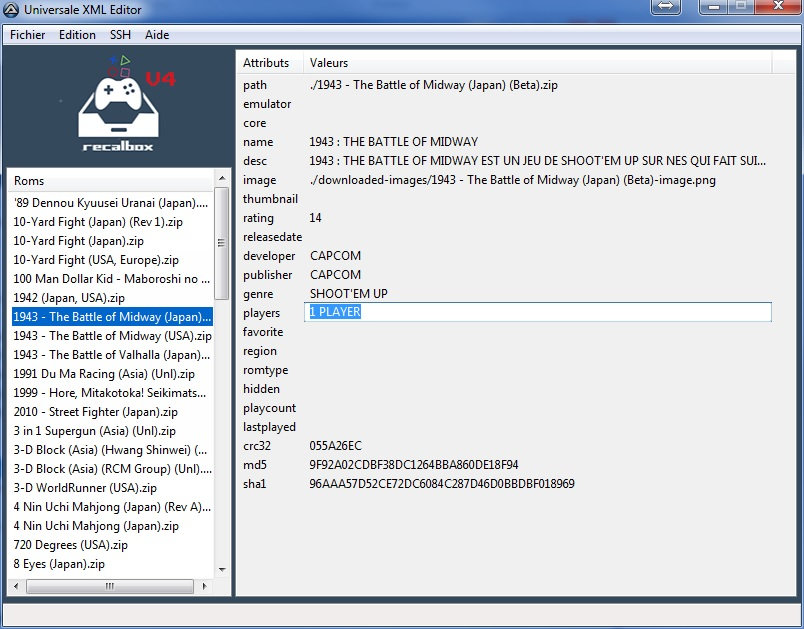The image size is (804, 629).
Task: Click the name value 1943 : THE BATTLE OF MIDWAY
Action: click(x=394, y=141)
